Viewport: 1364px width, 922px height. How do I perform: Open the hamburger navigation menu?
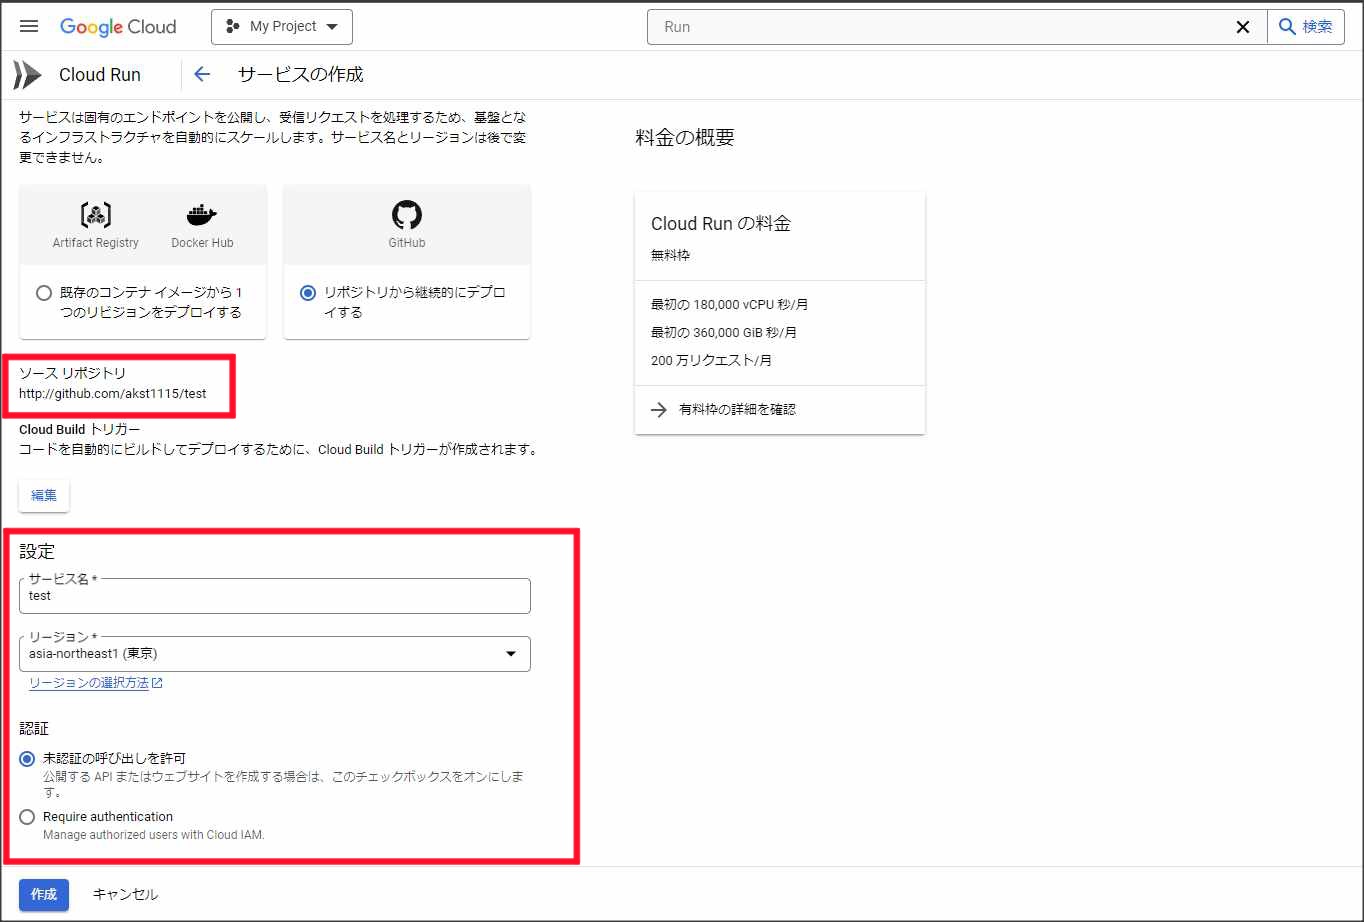coord(29,27)
